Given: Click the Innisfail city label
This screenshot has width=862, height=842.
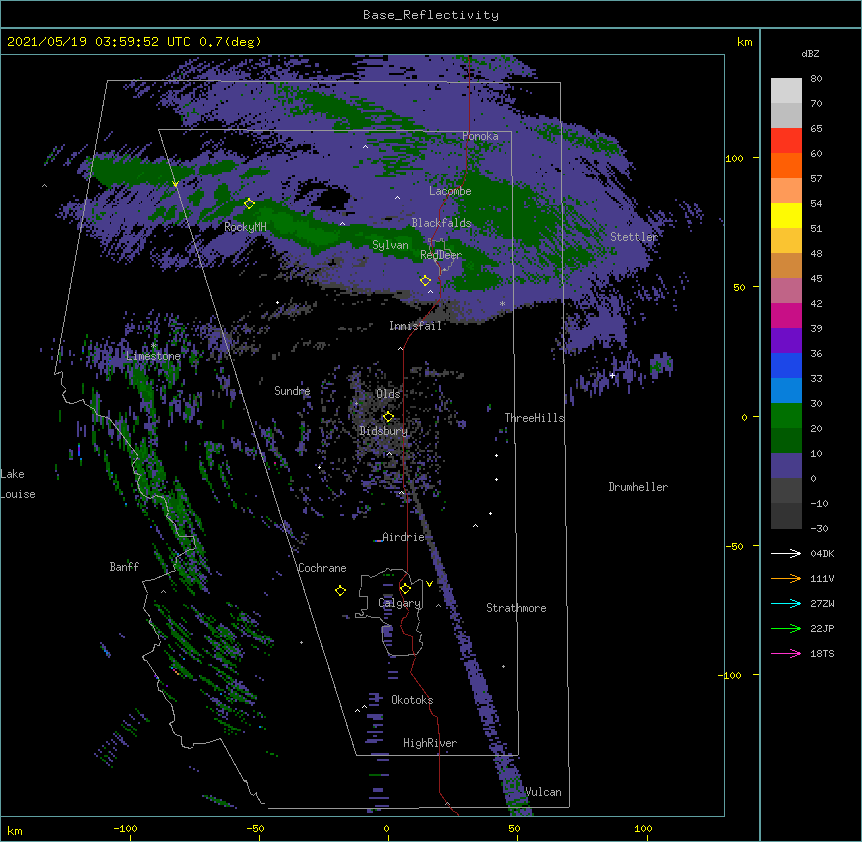Looking at the screenshot, I should tap(415, 326).
